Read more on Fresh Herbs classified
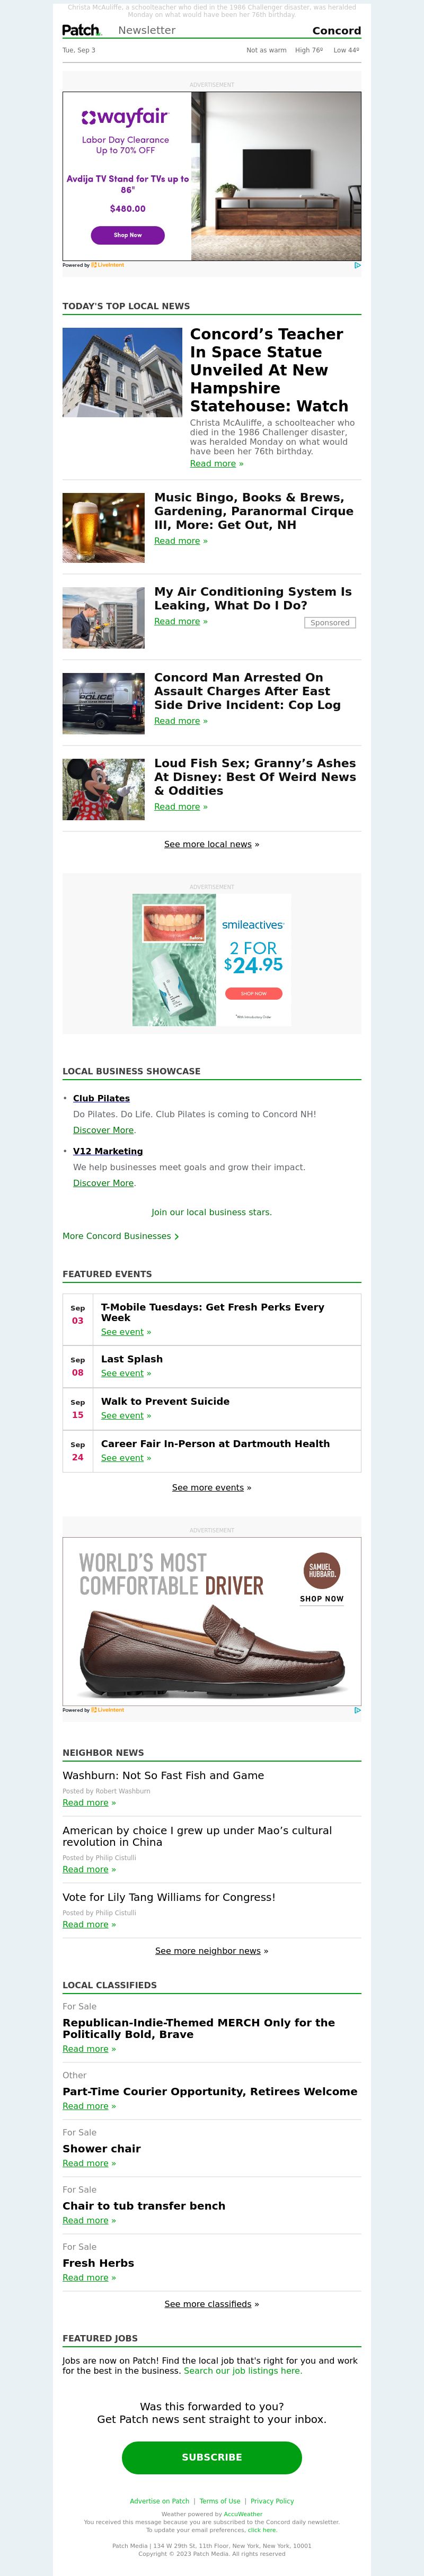Image resolution: width=424 pixels, height=2576 pixels. tap(89, 2278)
